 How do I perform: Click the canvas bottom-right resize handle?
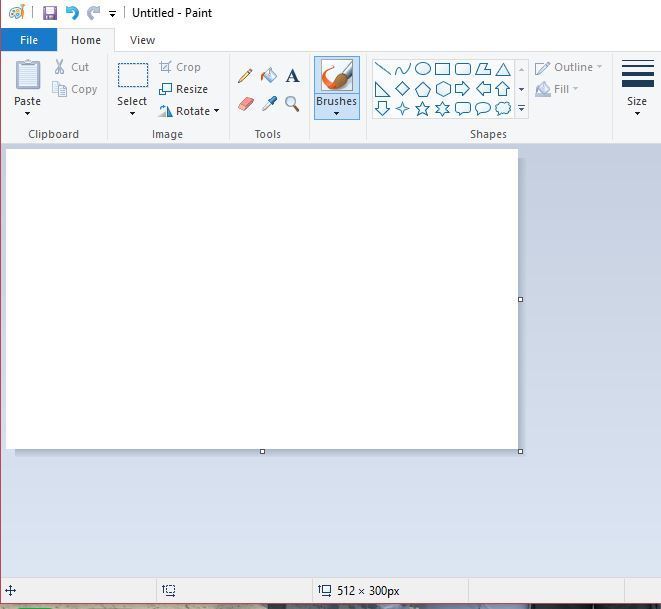(x=521, y=451)
